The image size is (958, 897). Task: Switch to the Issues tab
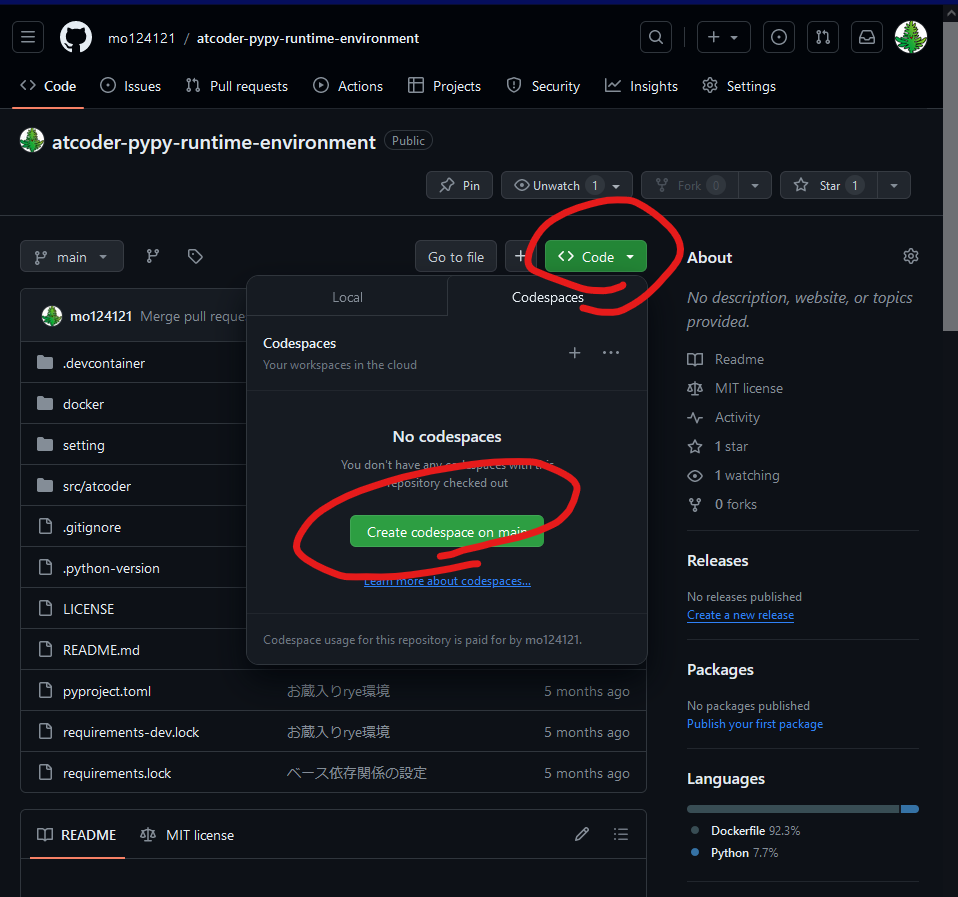pyautogui.click(x=131, y=86)
